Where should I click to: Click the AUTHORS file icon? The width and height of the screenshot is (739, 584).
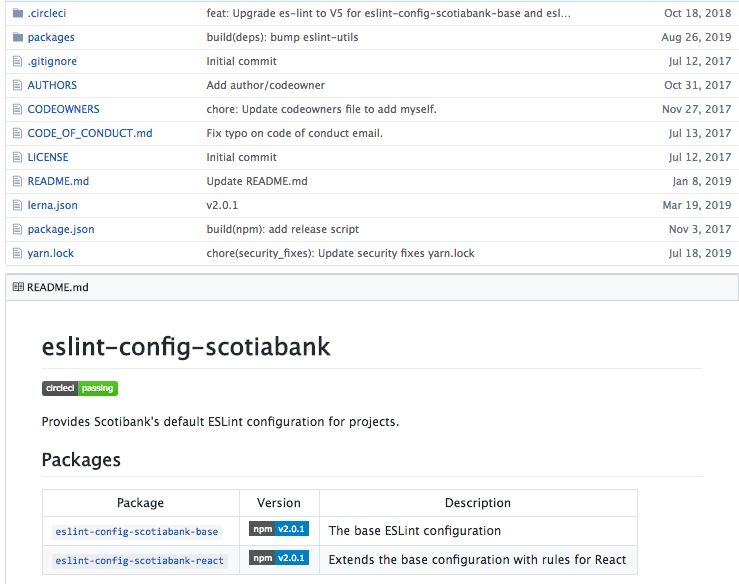pyautogui.click(x=17, y=85)
